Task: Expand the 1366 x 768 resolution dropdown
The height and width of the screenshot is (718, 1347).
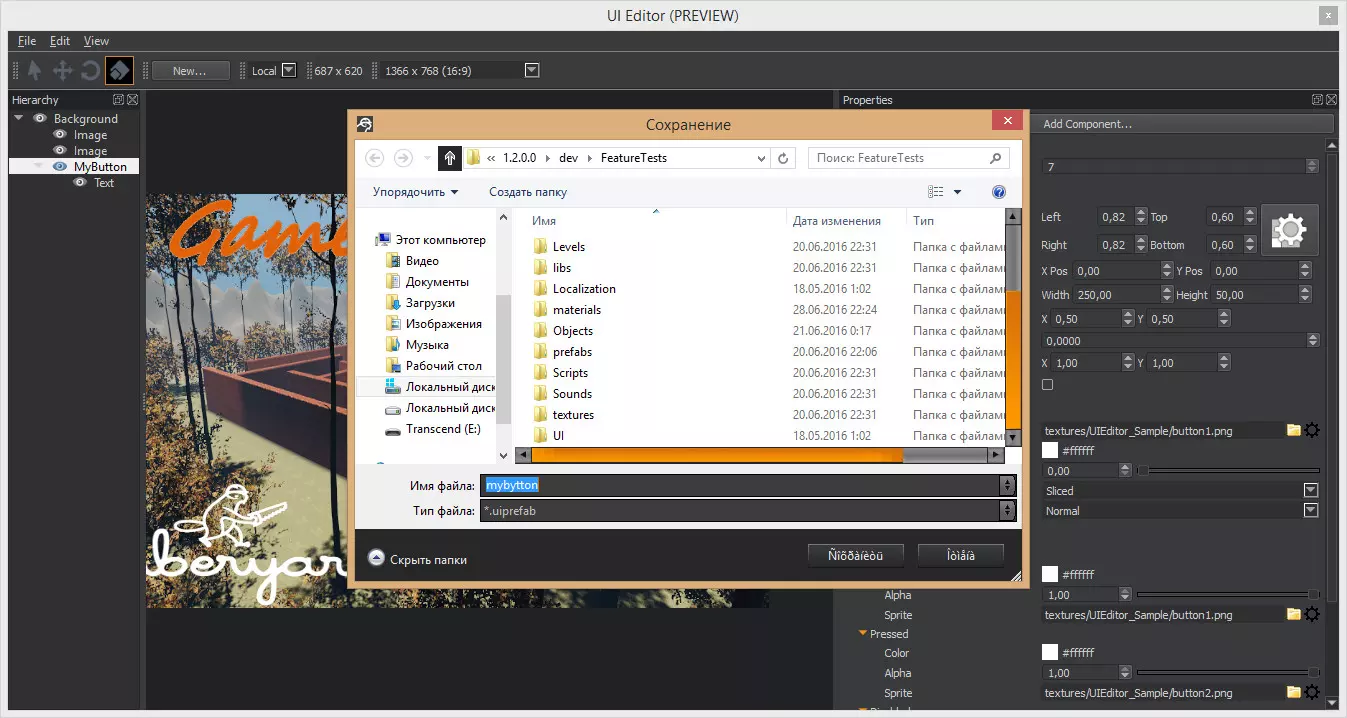Action: click(x=532, y=70)
